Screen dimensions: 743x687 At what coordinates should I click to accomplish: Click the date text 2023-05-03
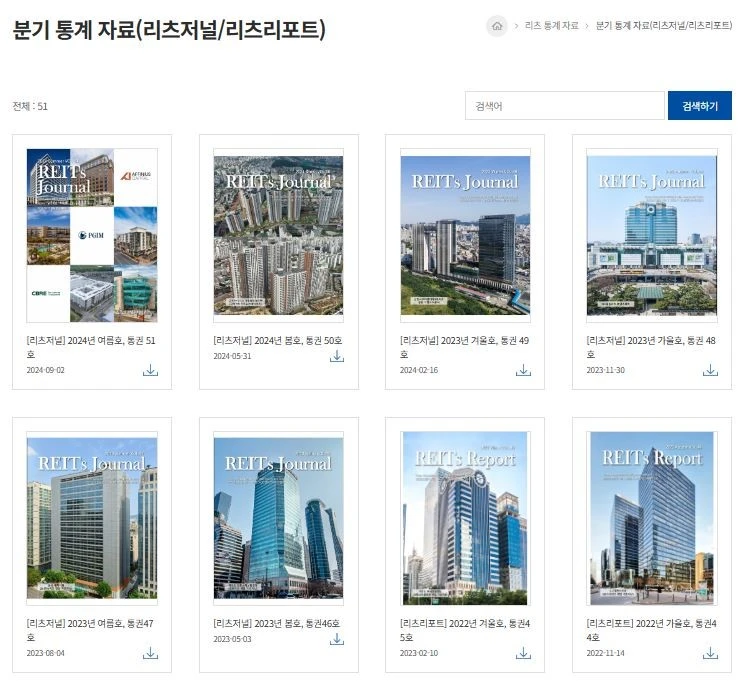tap(232, 639)
